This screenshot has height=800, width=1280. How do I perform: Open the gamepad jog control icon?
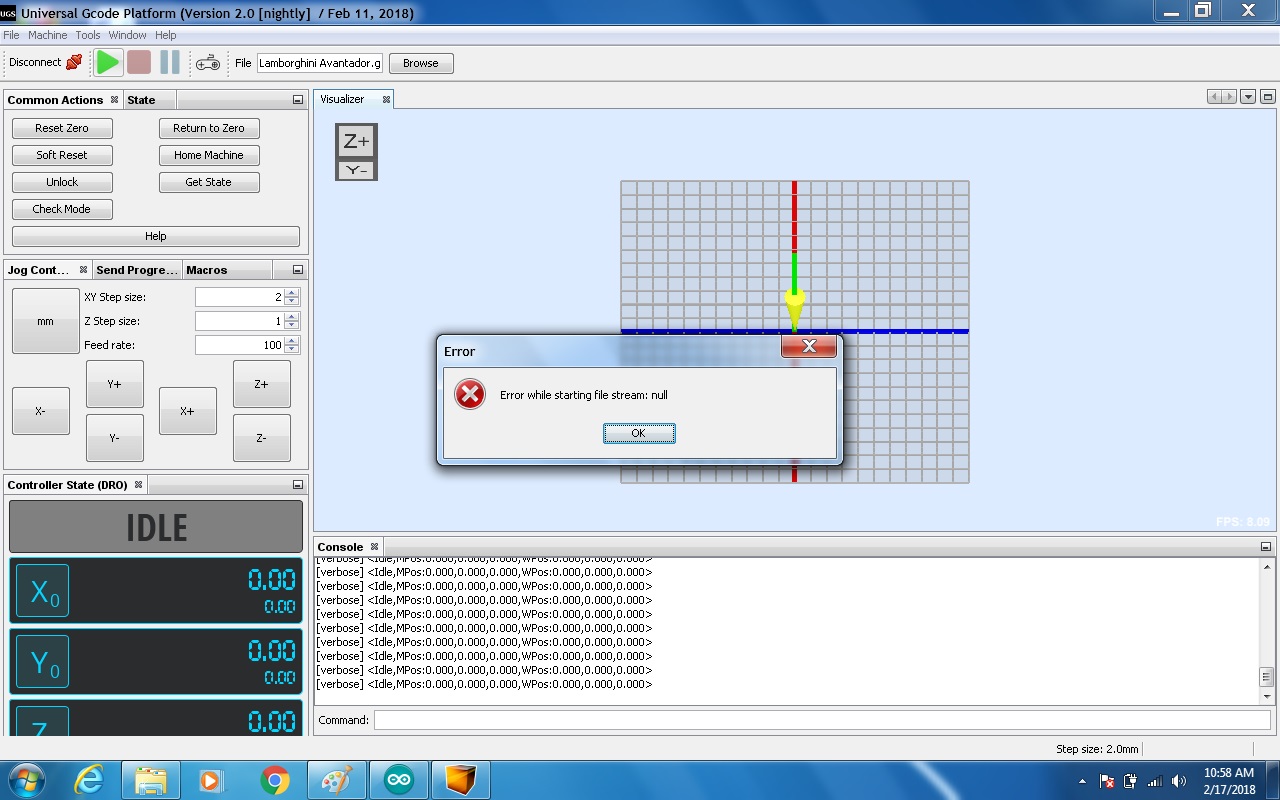pos(207,62)
